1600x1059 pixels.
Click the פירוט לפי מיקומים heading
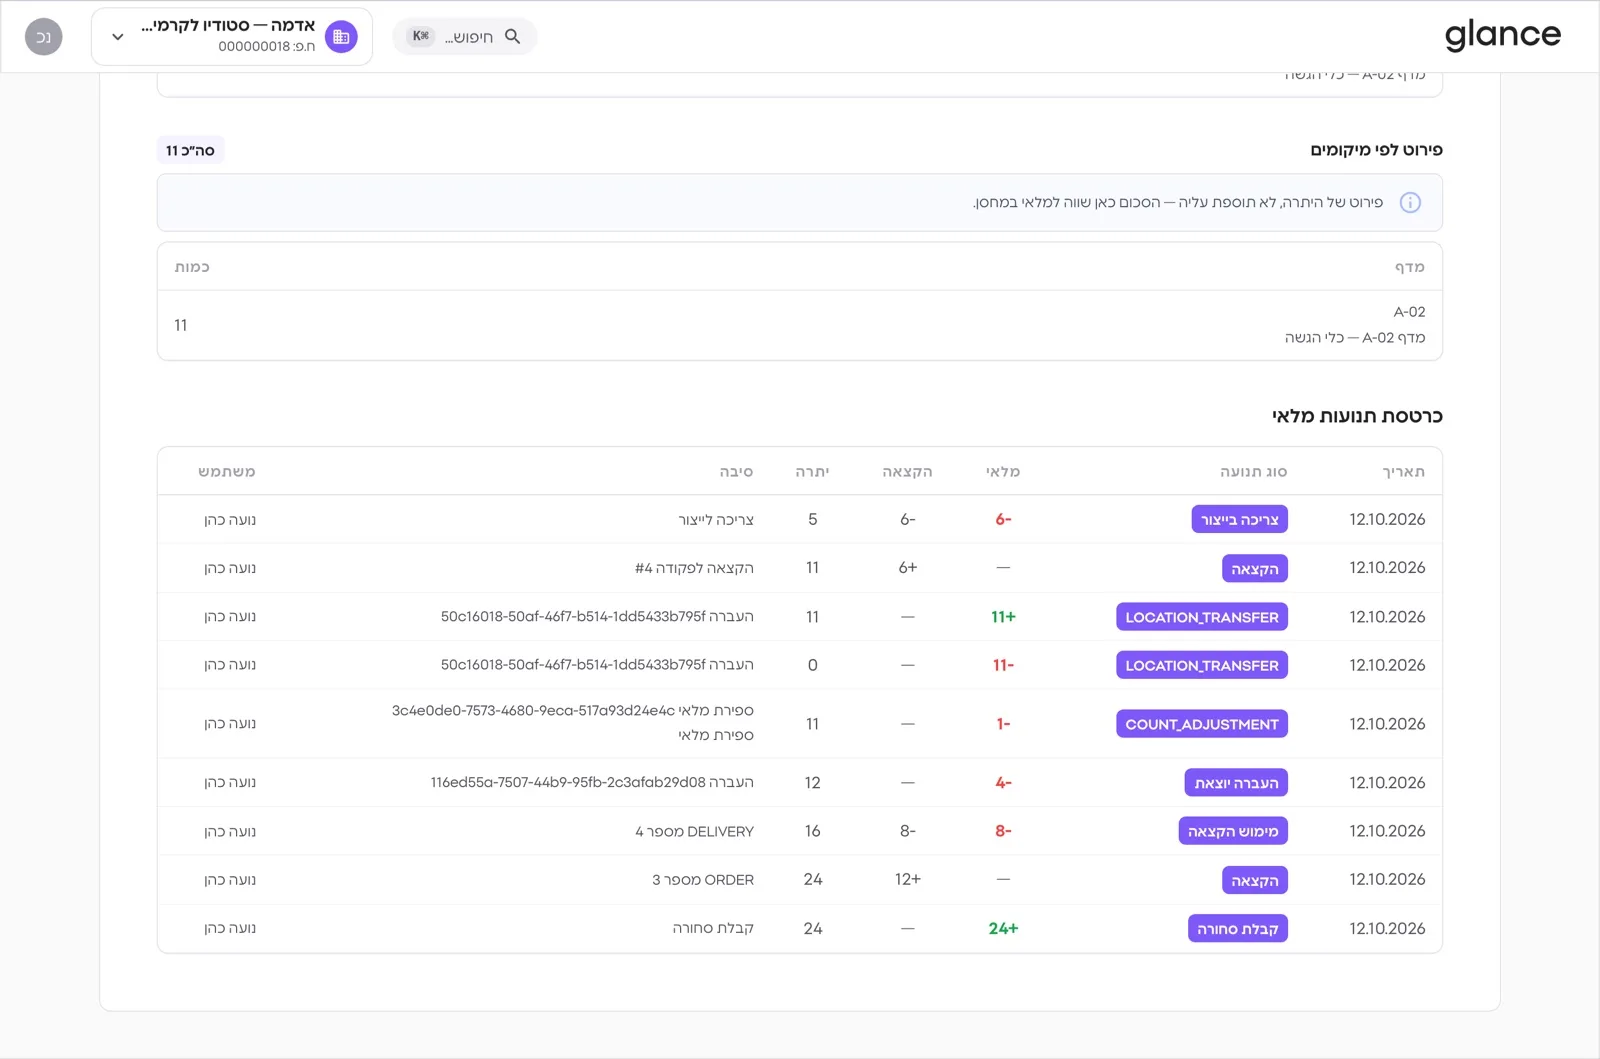click(1376, 150)
